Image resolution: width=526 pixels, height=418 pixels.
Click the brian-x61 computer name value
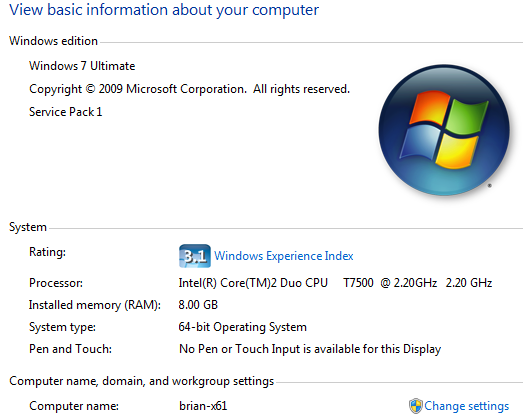203,406
